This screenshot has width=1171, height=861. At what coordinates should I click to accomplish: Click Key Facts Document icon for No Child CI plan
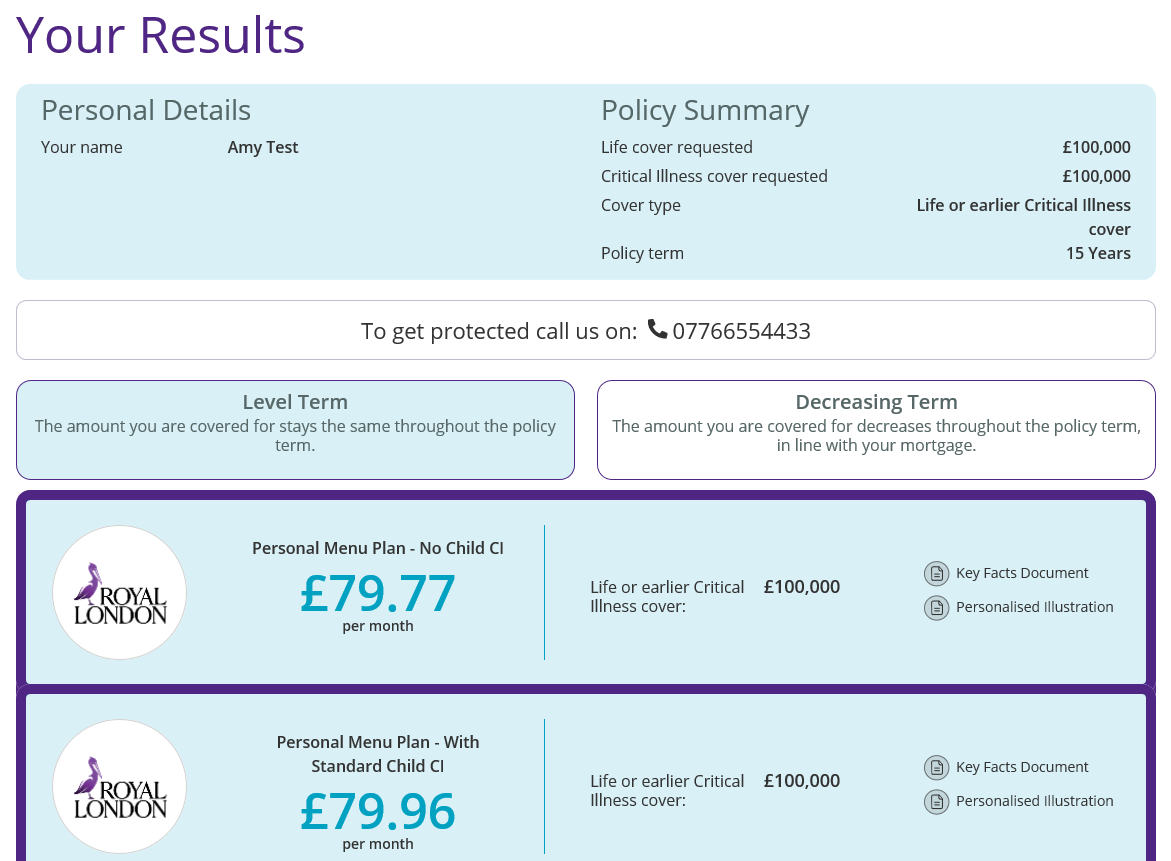pyautogui.click(x=936, y=573)
